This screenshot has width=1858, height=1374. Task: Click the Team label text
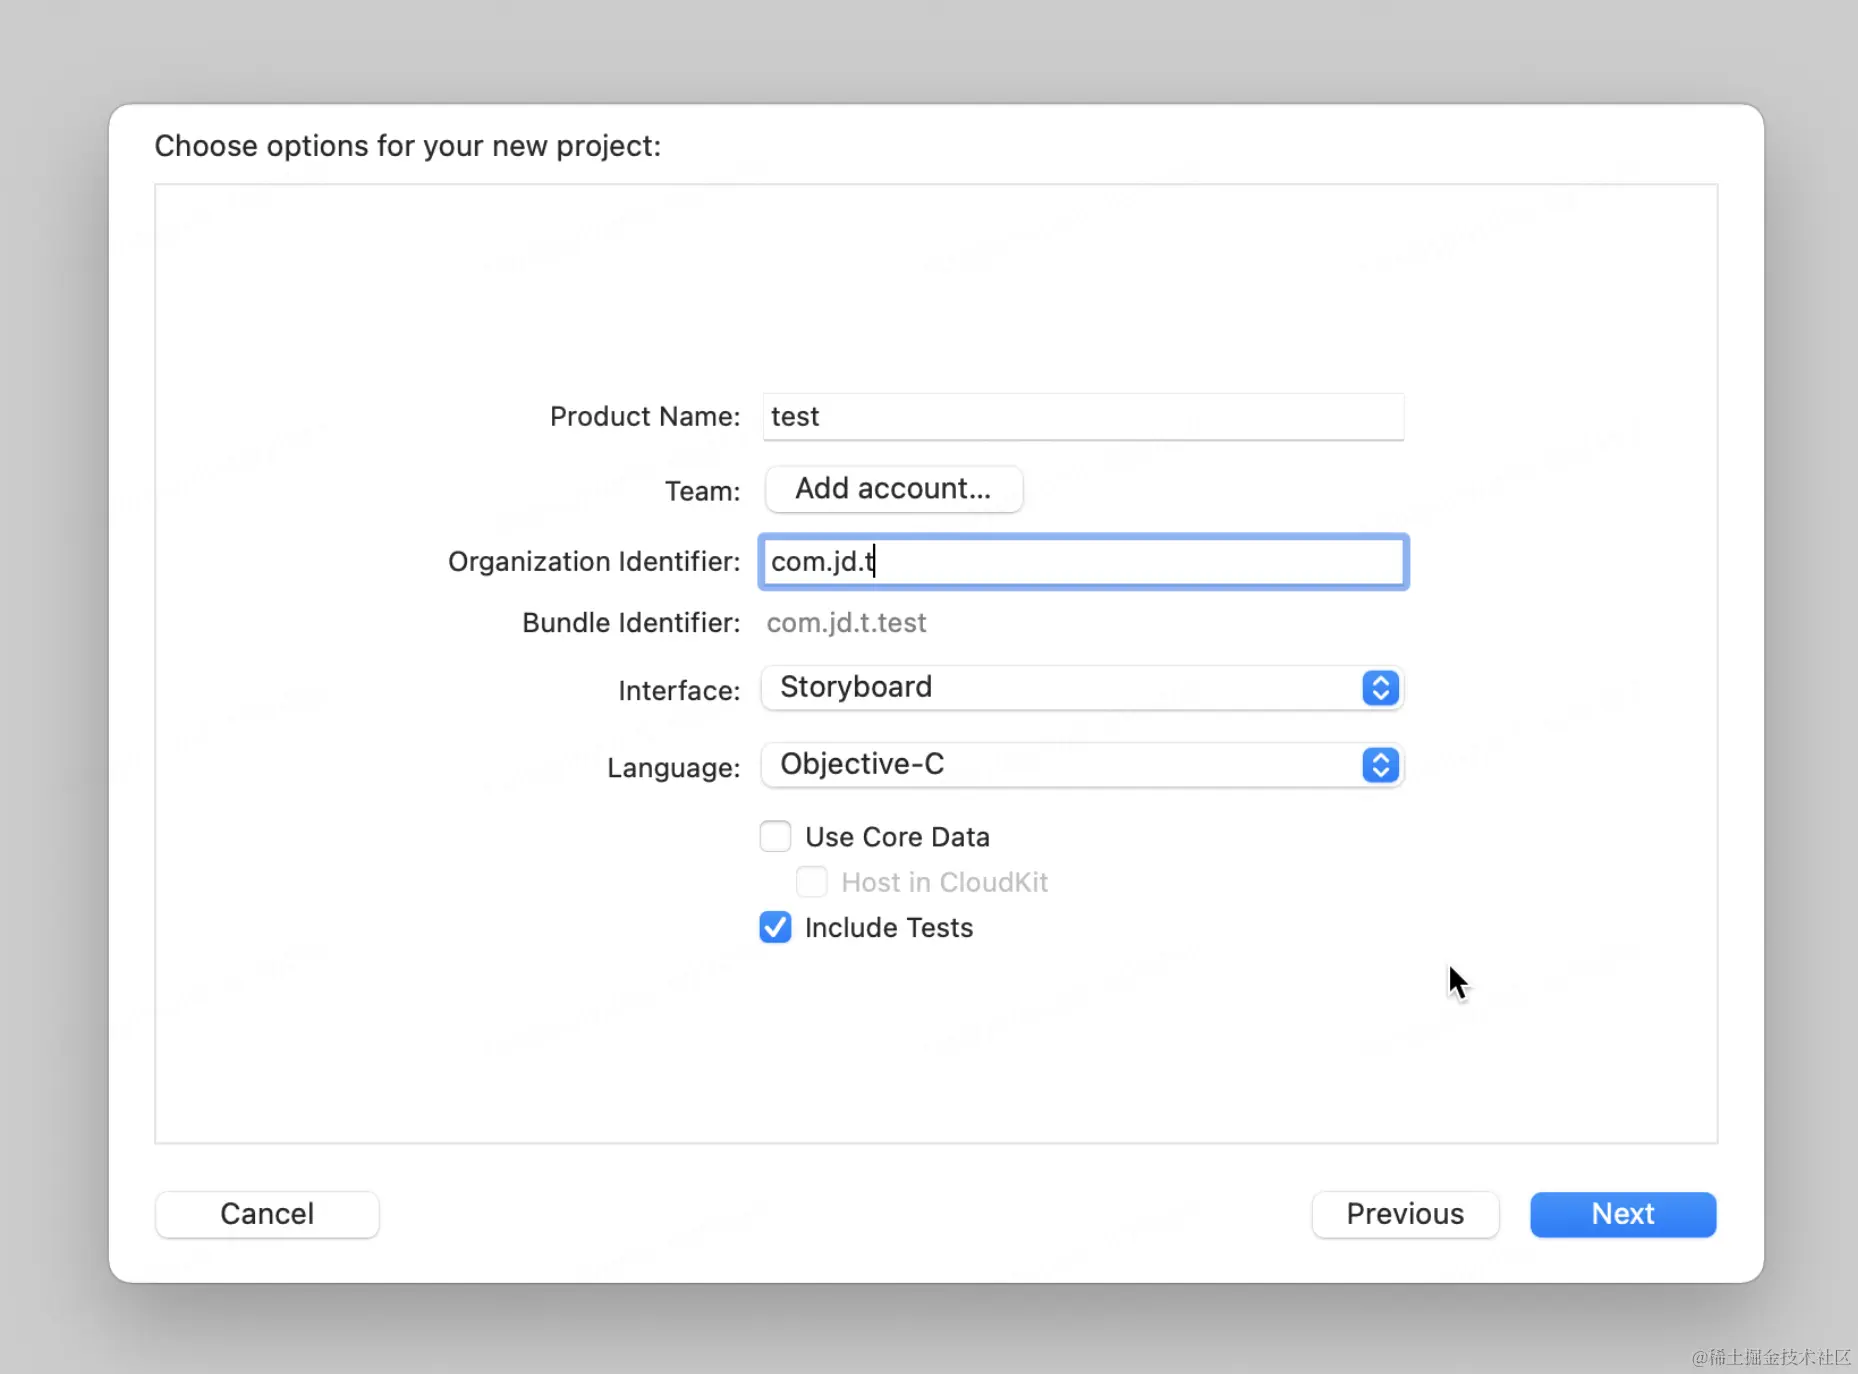[702, 491]
